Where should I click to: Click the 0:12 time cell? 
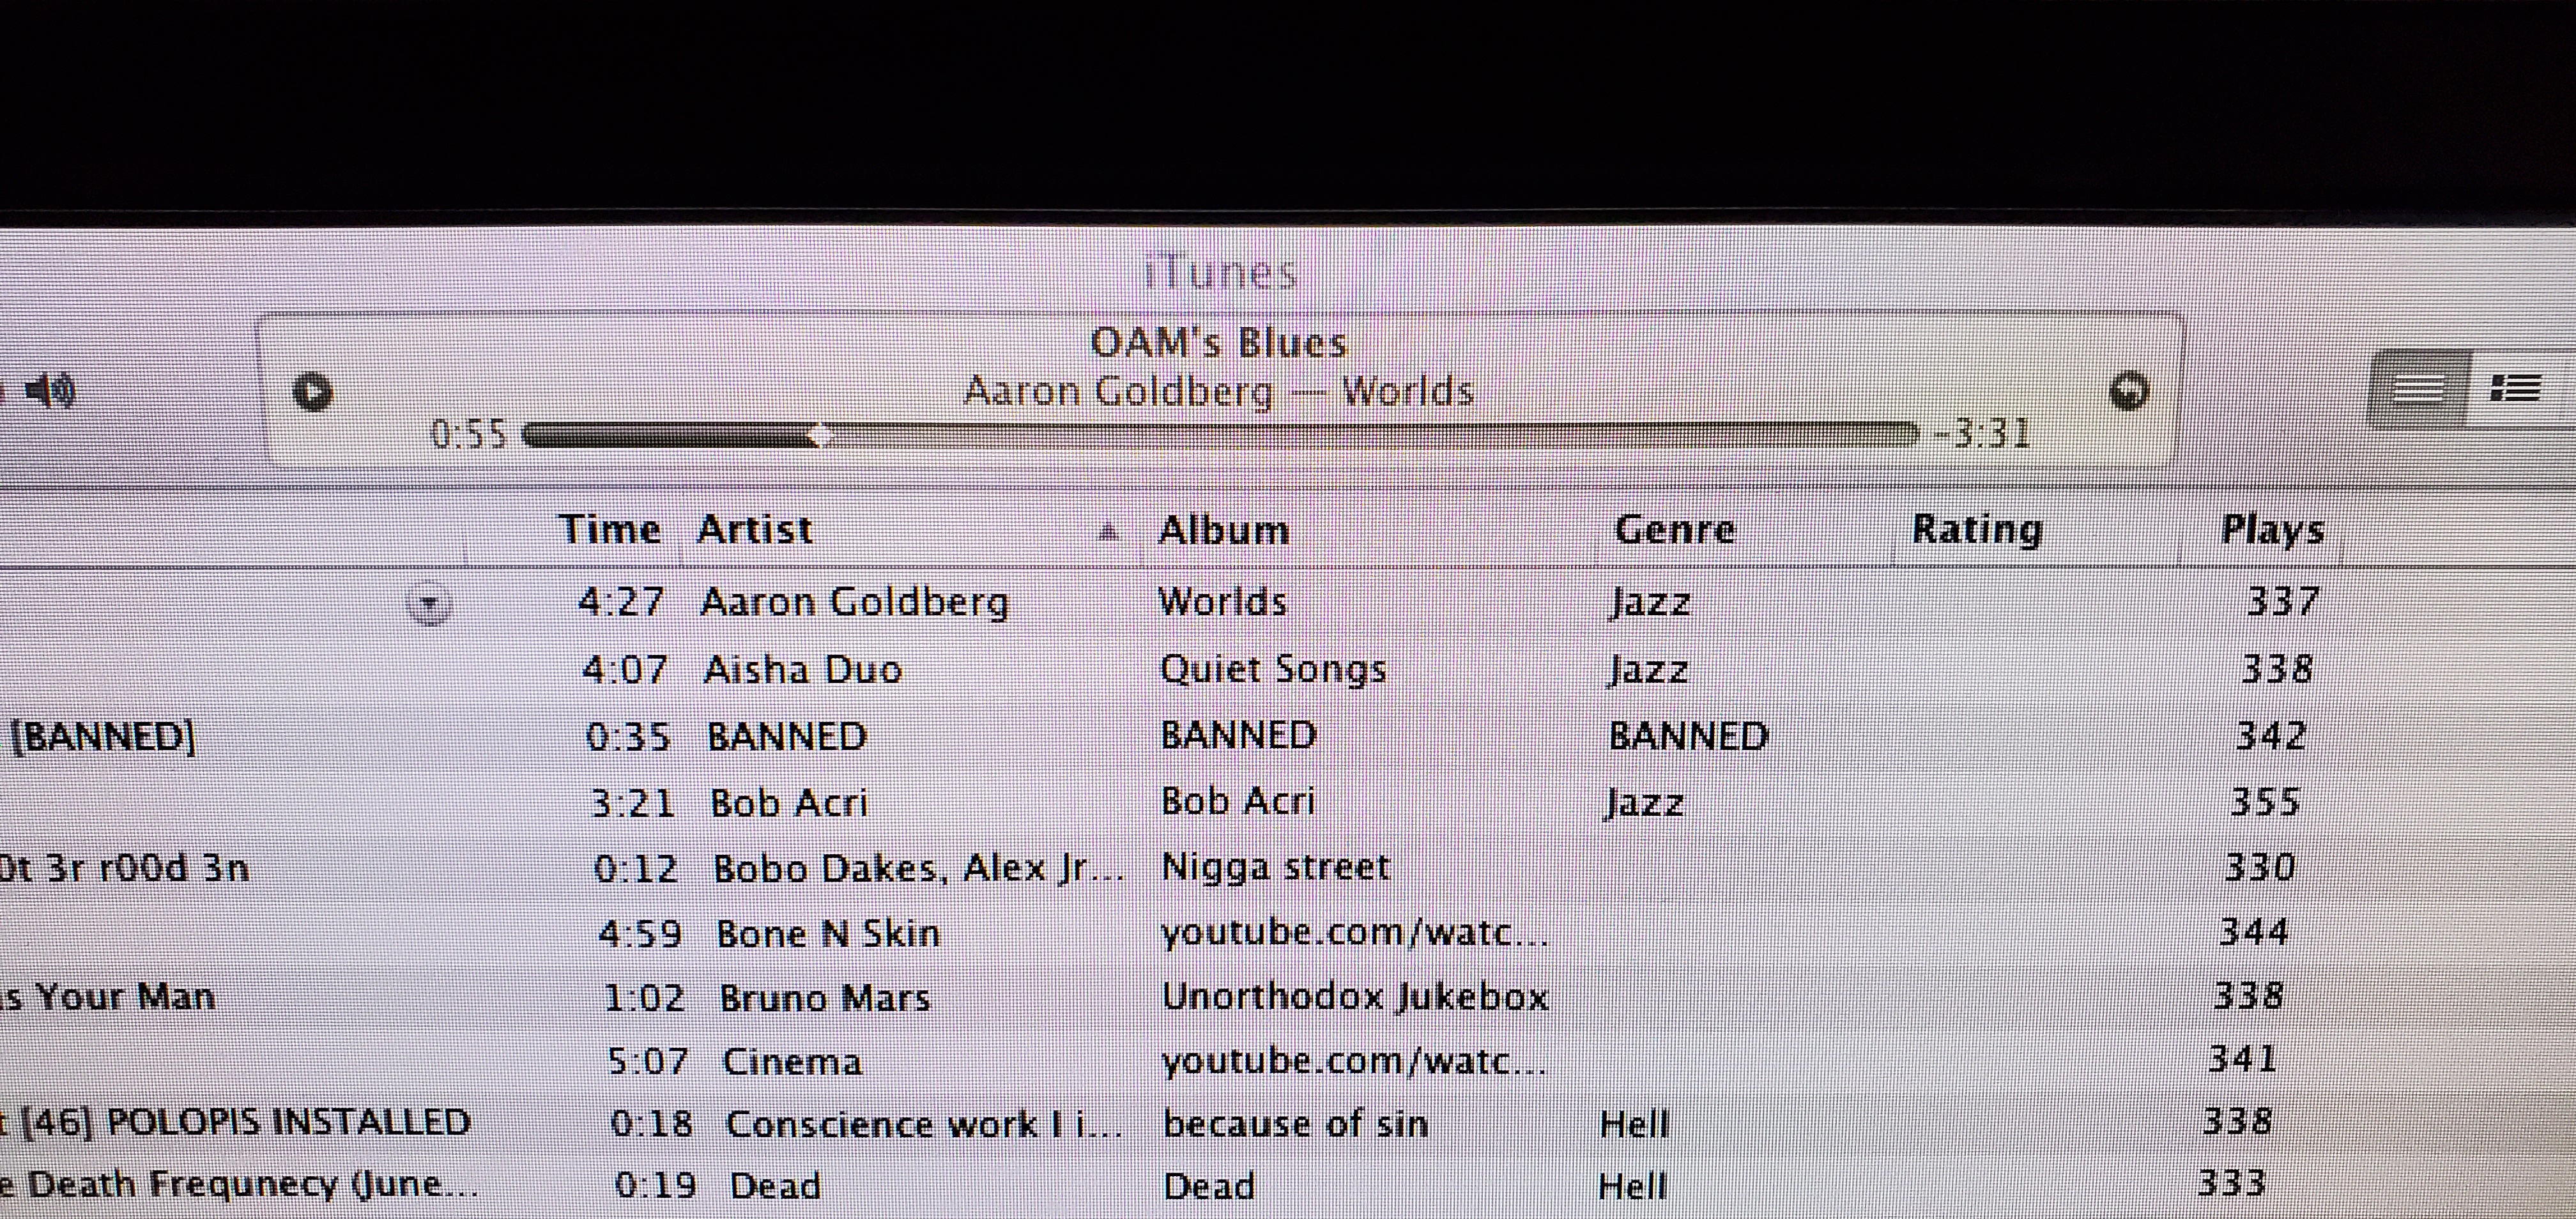636,868
